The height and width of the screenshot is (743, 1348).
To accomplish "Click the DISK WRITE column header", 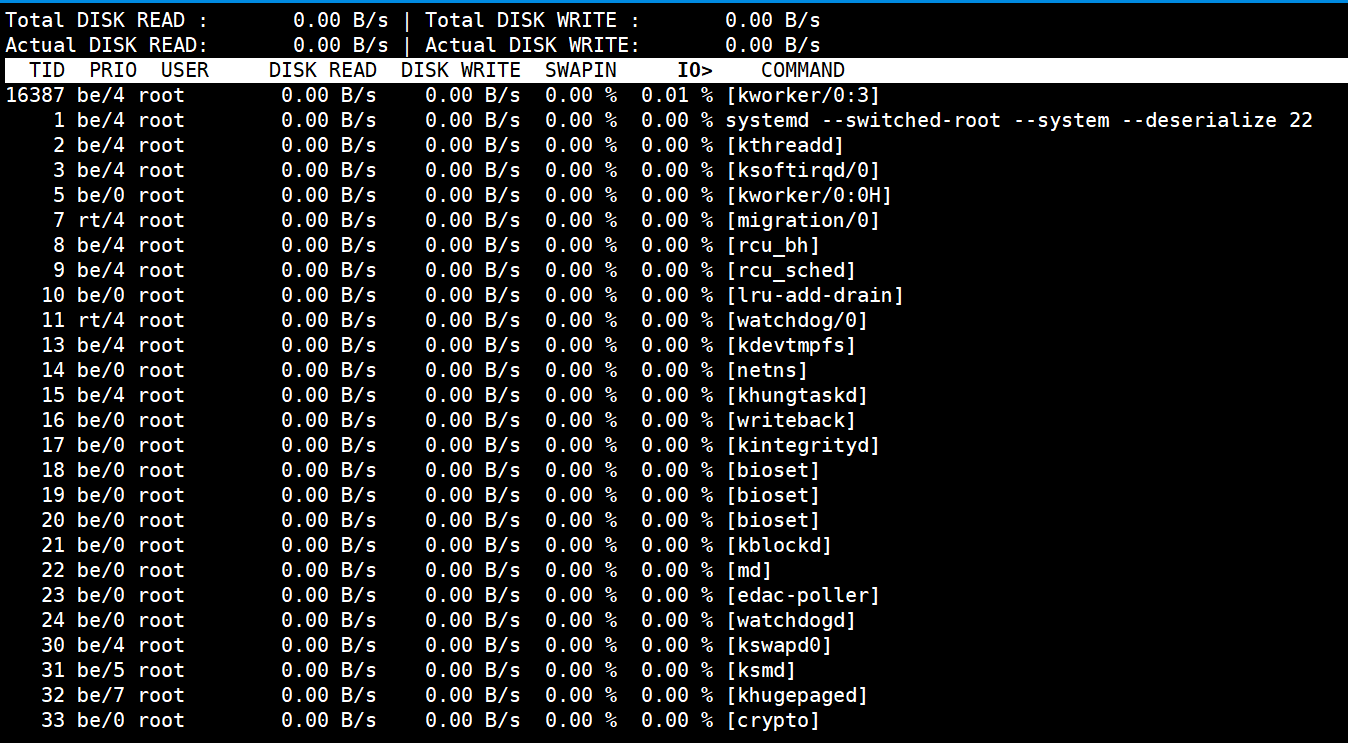I will tap(461, 70).
